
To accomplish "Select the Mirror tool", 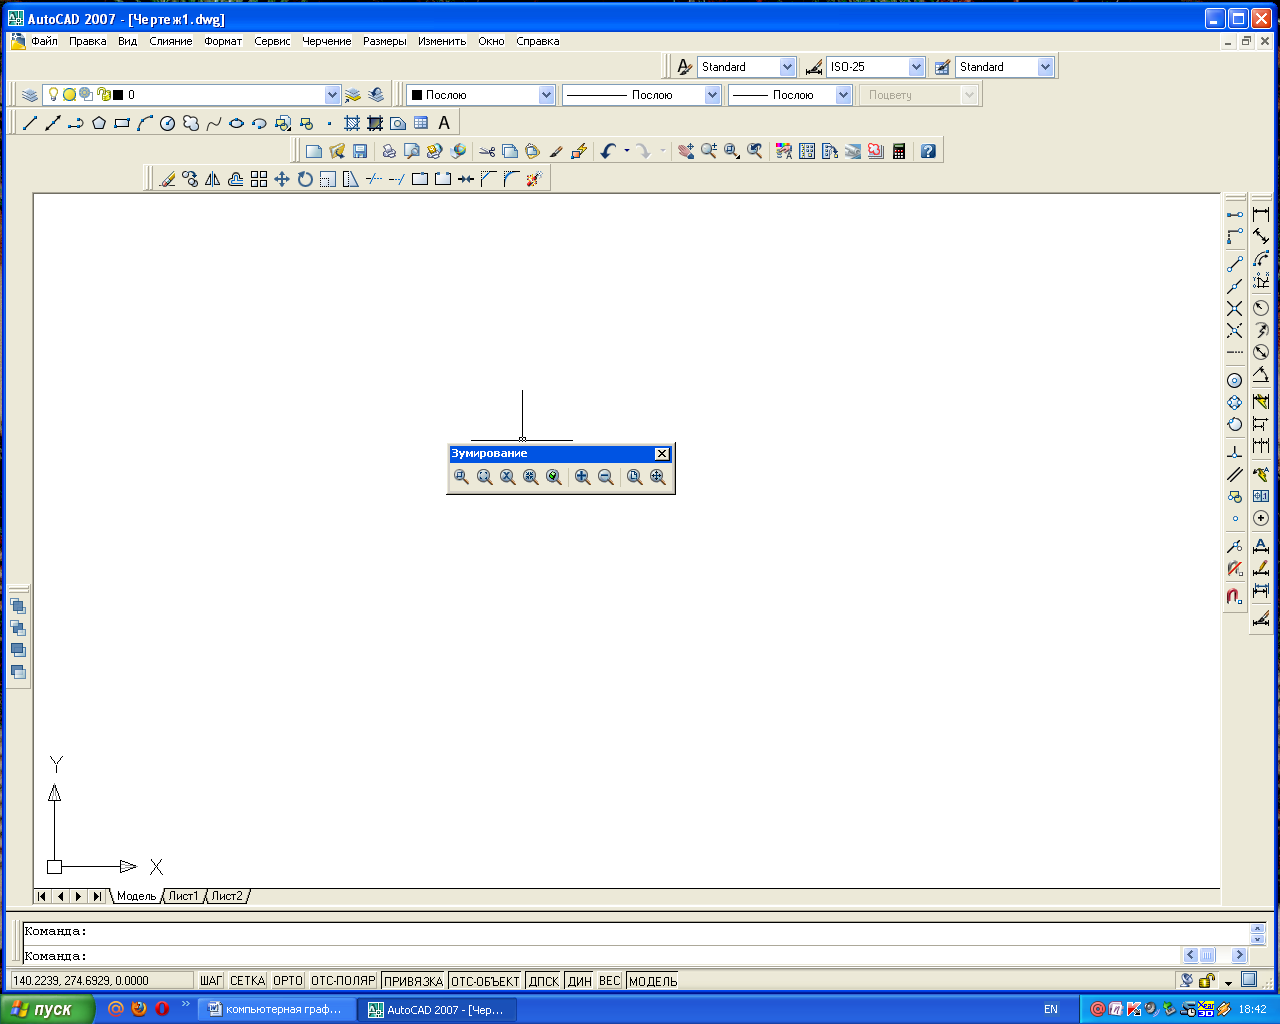I will [213, 179].
